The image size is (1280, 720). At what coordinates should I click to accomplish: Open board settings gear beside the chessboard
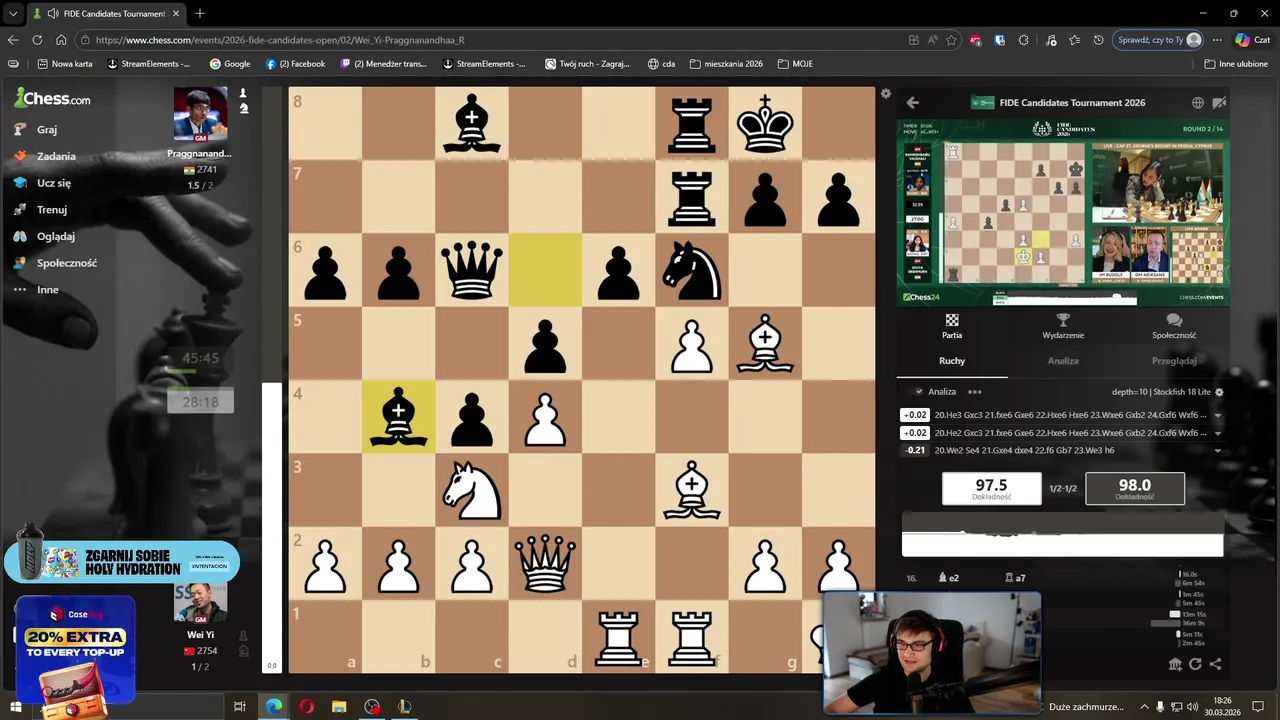pos(885,94)
